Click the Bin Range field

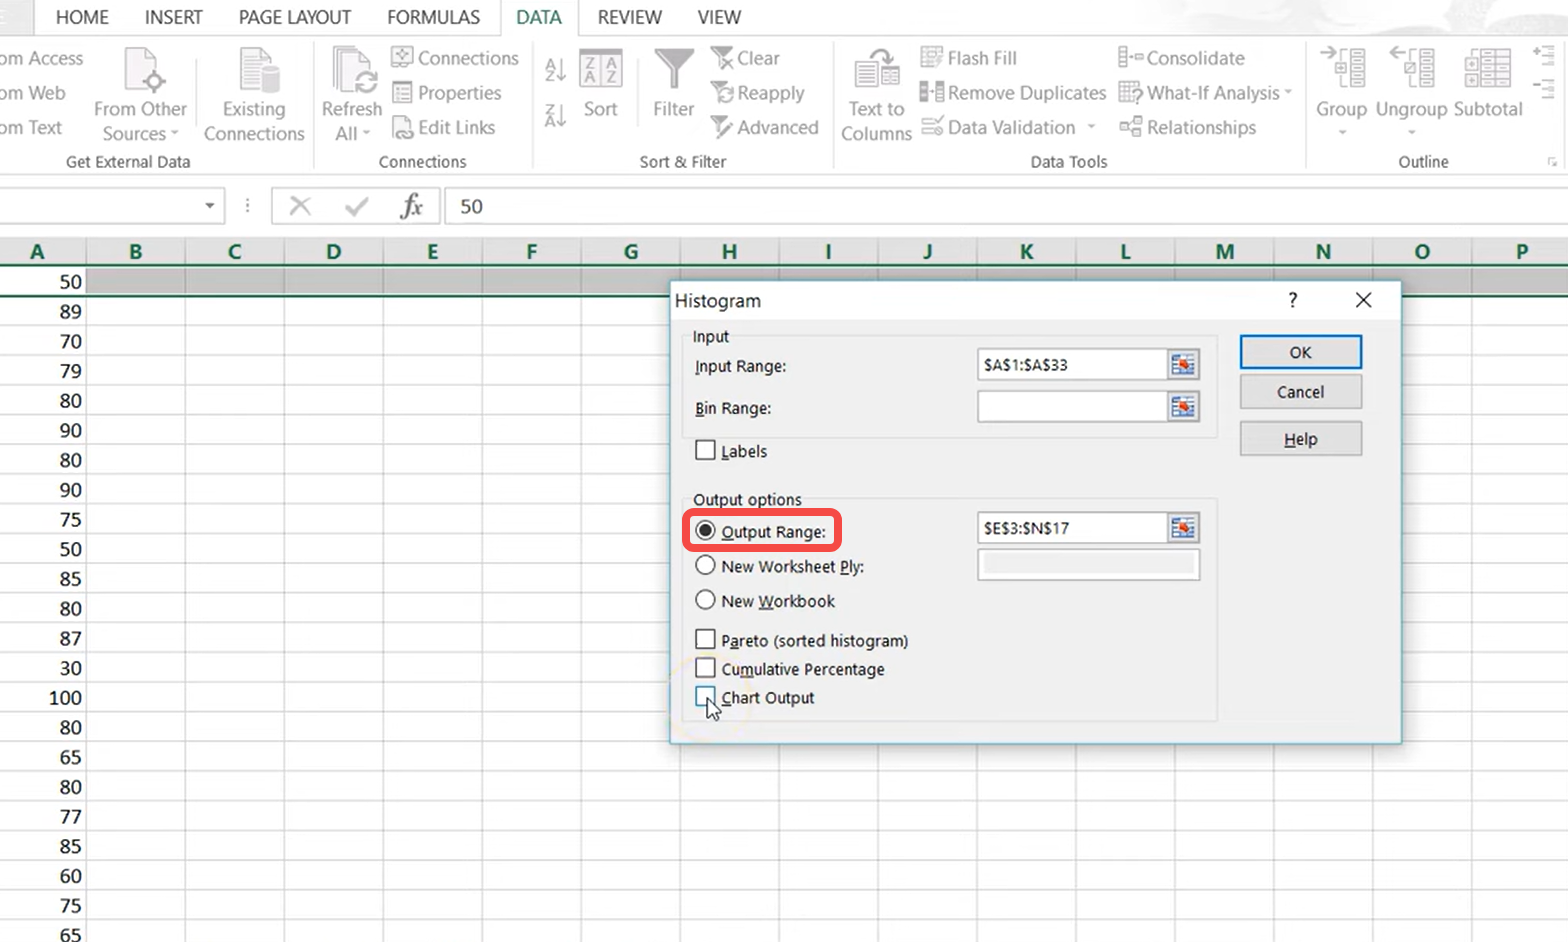click(x=1072, y=407)
